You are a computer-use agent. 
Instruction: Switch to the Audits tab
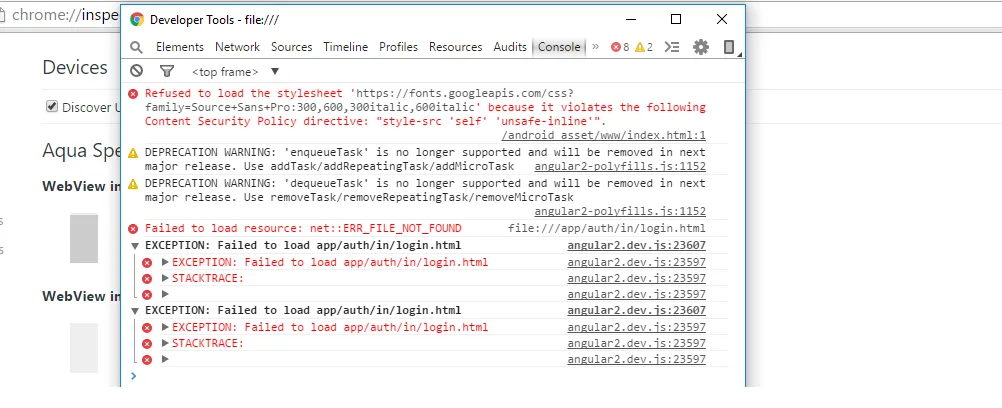(x=510, y=47)
